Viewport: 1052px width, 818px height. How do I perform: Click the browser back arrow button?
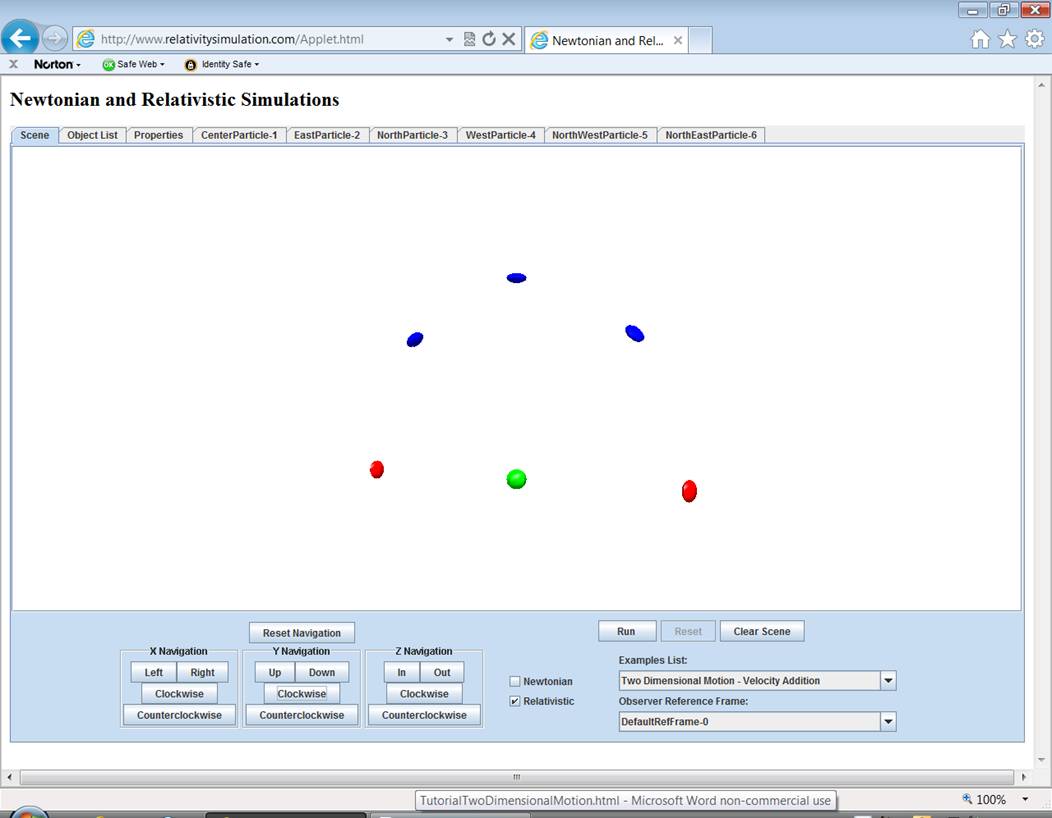click(21, 39)
